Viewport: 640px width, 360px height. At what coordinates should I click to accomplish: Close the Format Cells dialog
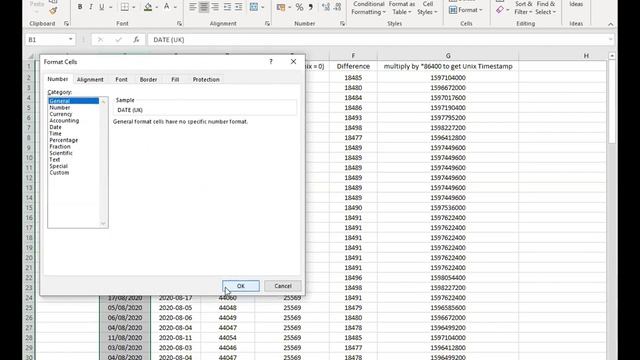tap(293, 62)
